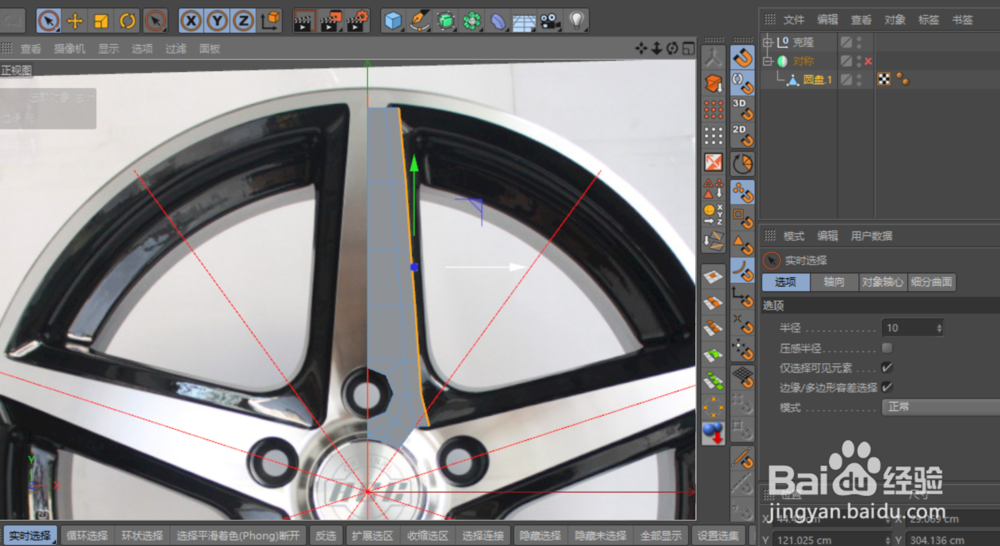The height and width of the screenshot is (546, 1000).
Task: Select the Live Selection tool in top toolbar
Action: 49,21
